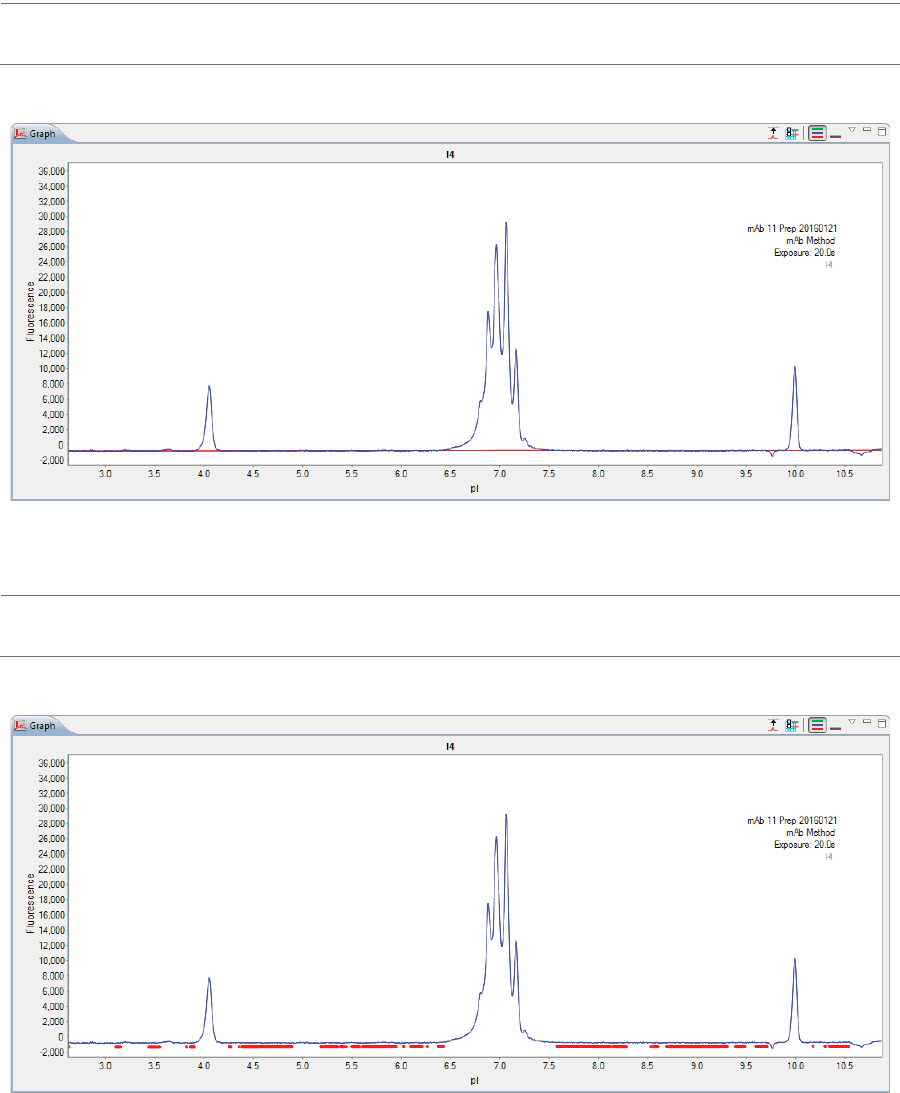Click auto-scale peak icon in lower Graph panel
The width and height of the screenshot is (900, 1093).
(773, 725)
